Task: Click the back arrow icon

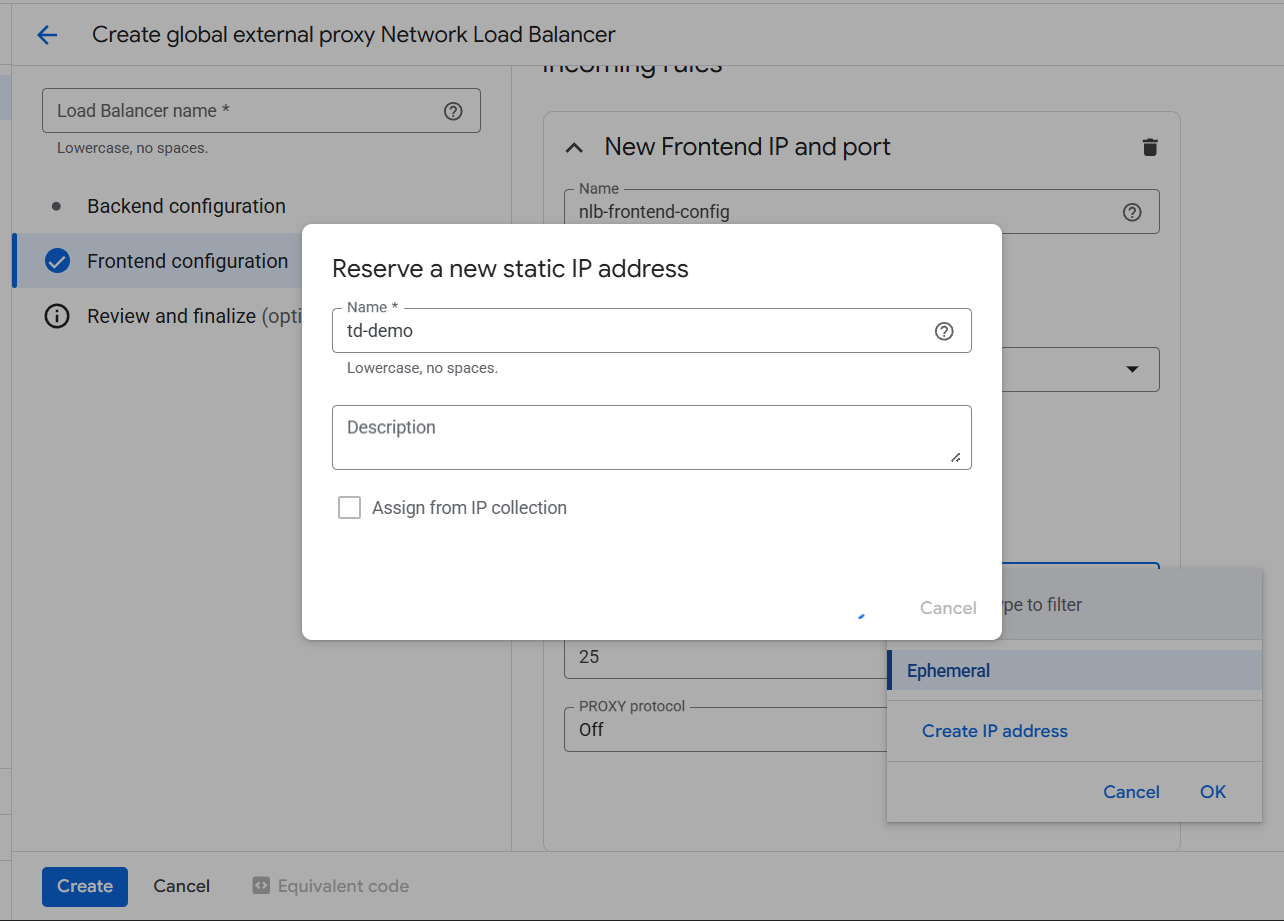Action: coord(47,35)
